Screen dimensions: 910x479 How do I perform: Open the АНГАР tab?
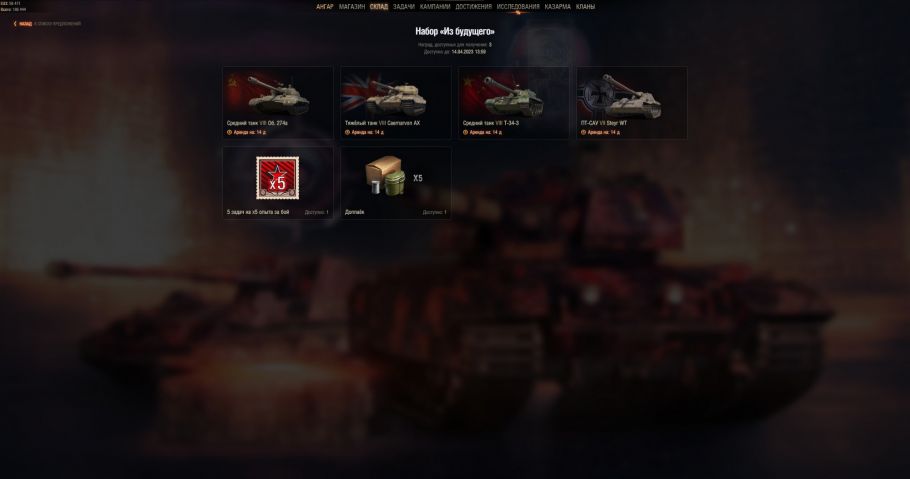(x=325, y=7)
